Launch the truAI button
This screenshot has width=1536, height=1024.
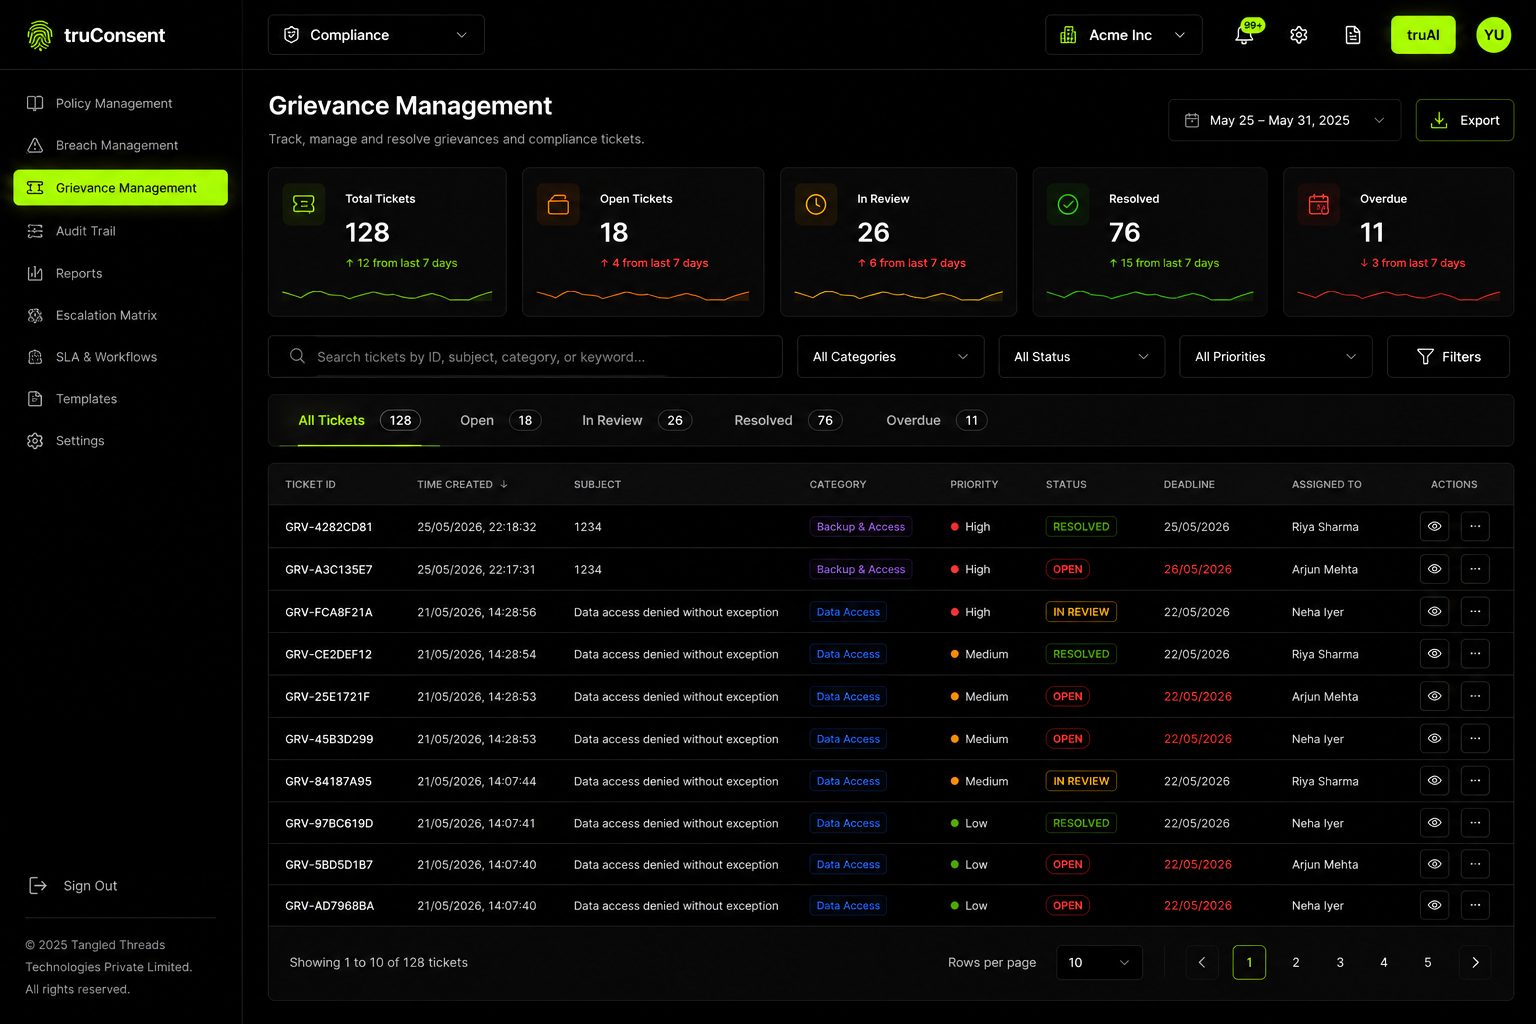pos(1423,35)
